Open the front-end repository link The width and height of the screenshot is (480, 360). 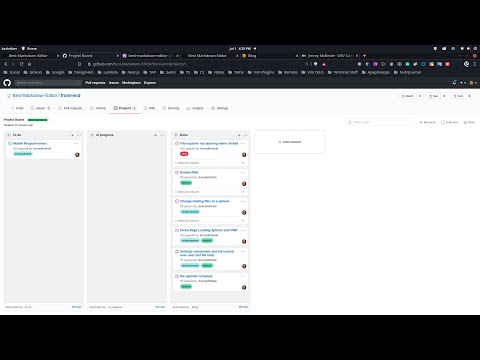(x=70, y=95)
